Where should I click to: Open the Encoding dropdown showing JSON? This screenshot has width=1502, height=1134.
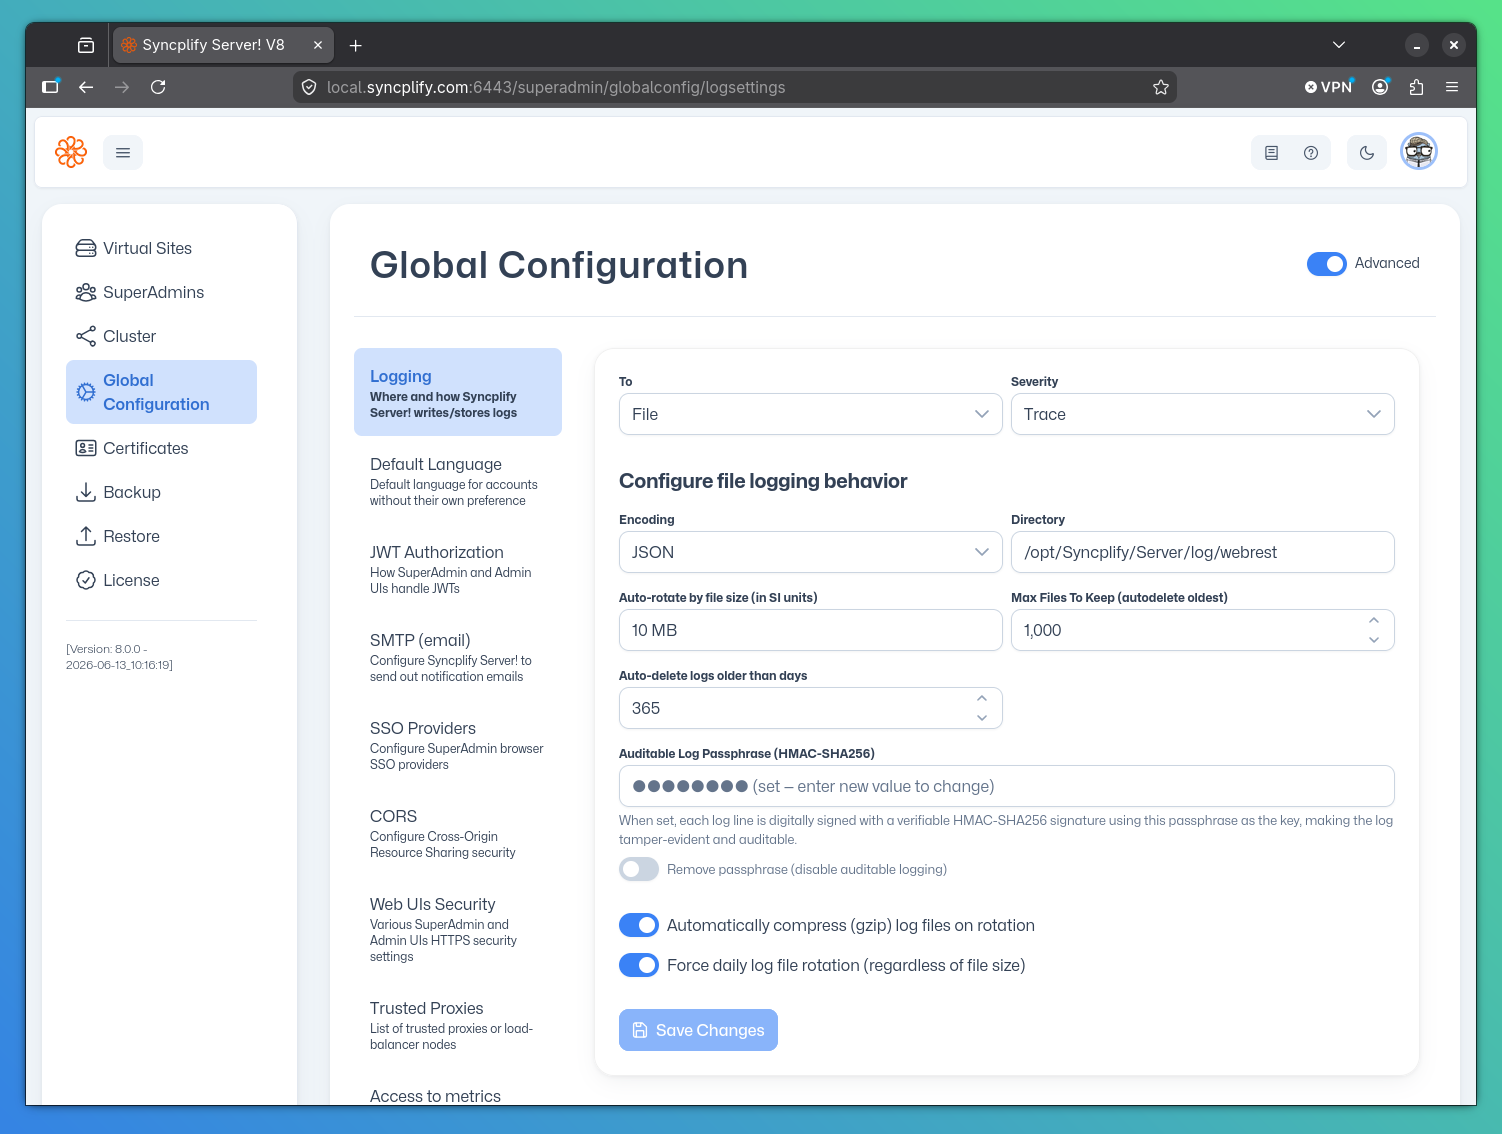pos(810,552)
